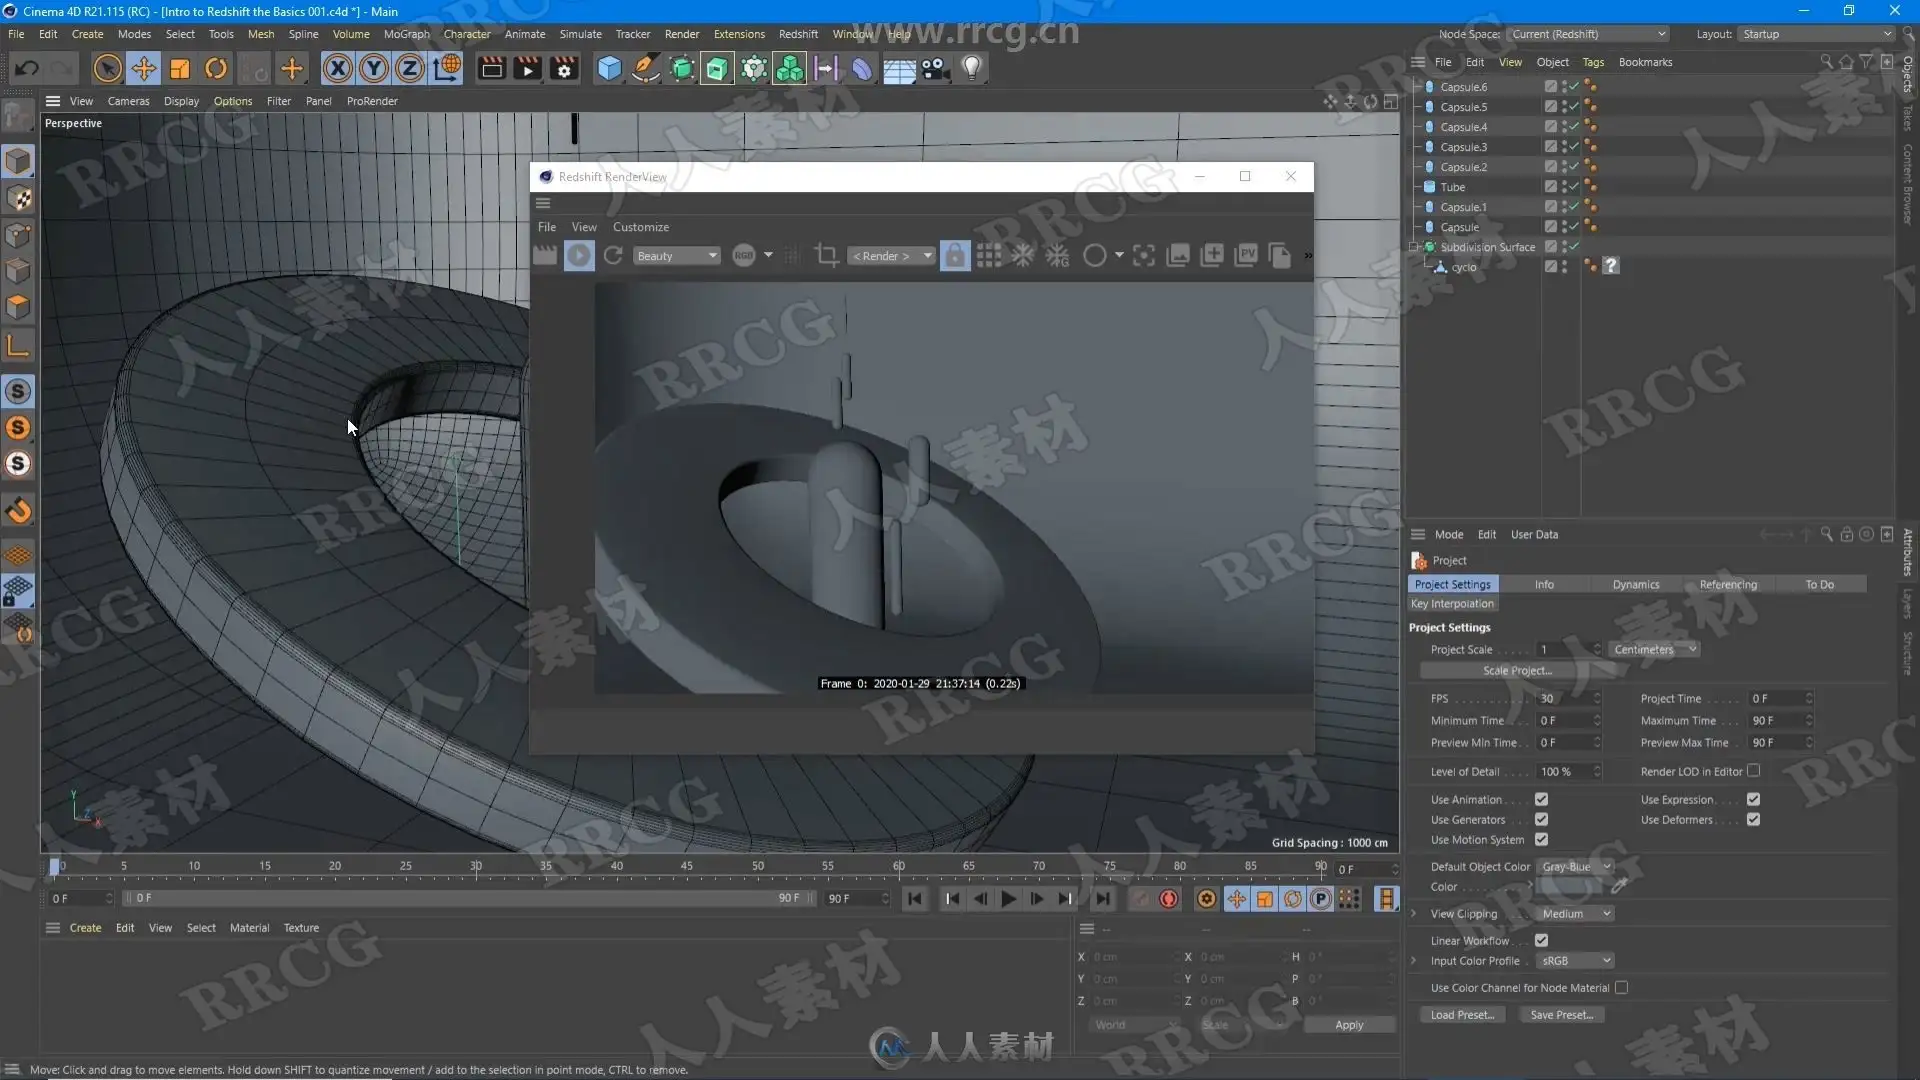Screen dimensions: 1920x1080
Task: Toggle Linear Workflow checkbox
Action: [1541, 941]
